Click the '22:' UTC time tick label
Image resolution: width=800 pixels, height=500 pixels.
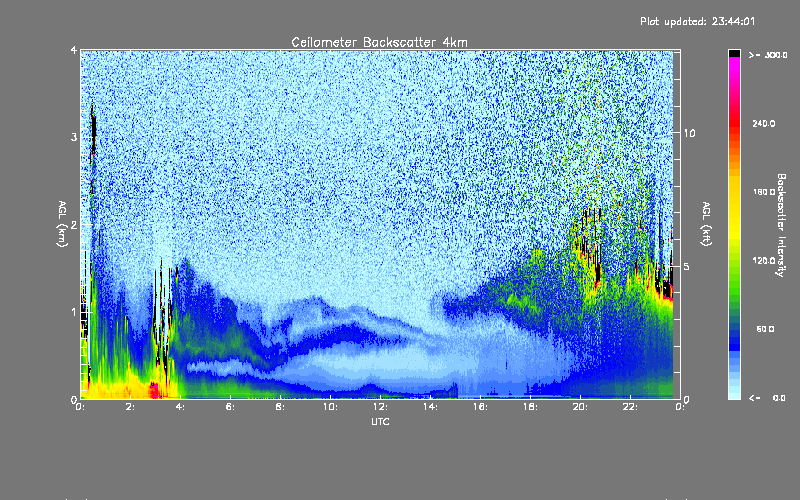pos(631,407)
